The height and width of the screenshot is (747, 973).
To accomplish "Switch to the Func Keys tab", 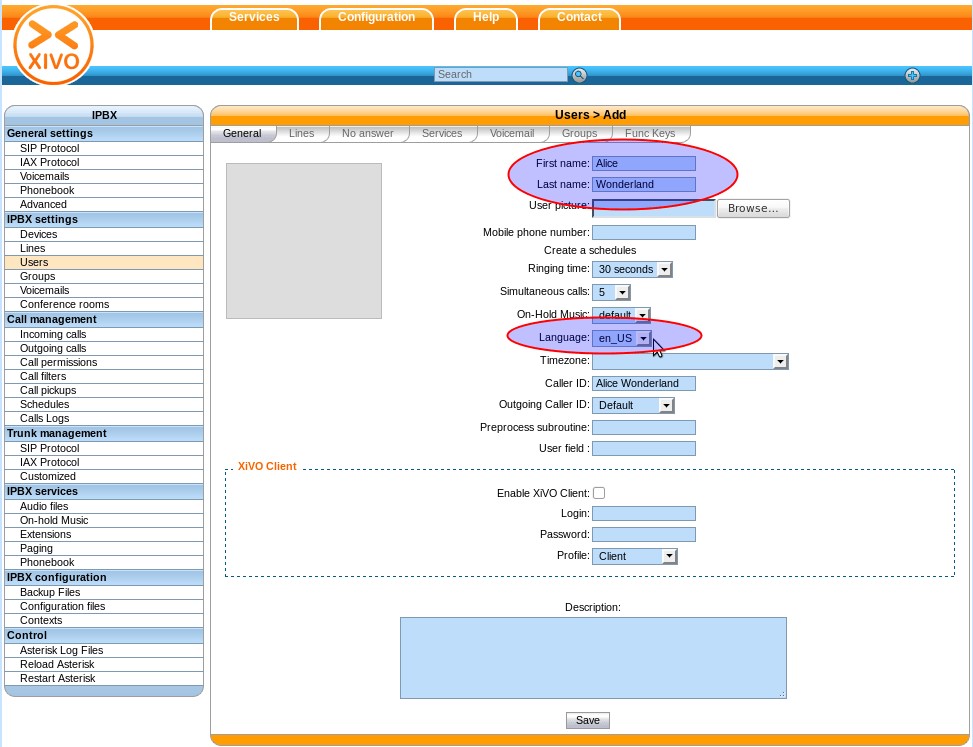I will [x=650, y=133].
